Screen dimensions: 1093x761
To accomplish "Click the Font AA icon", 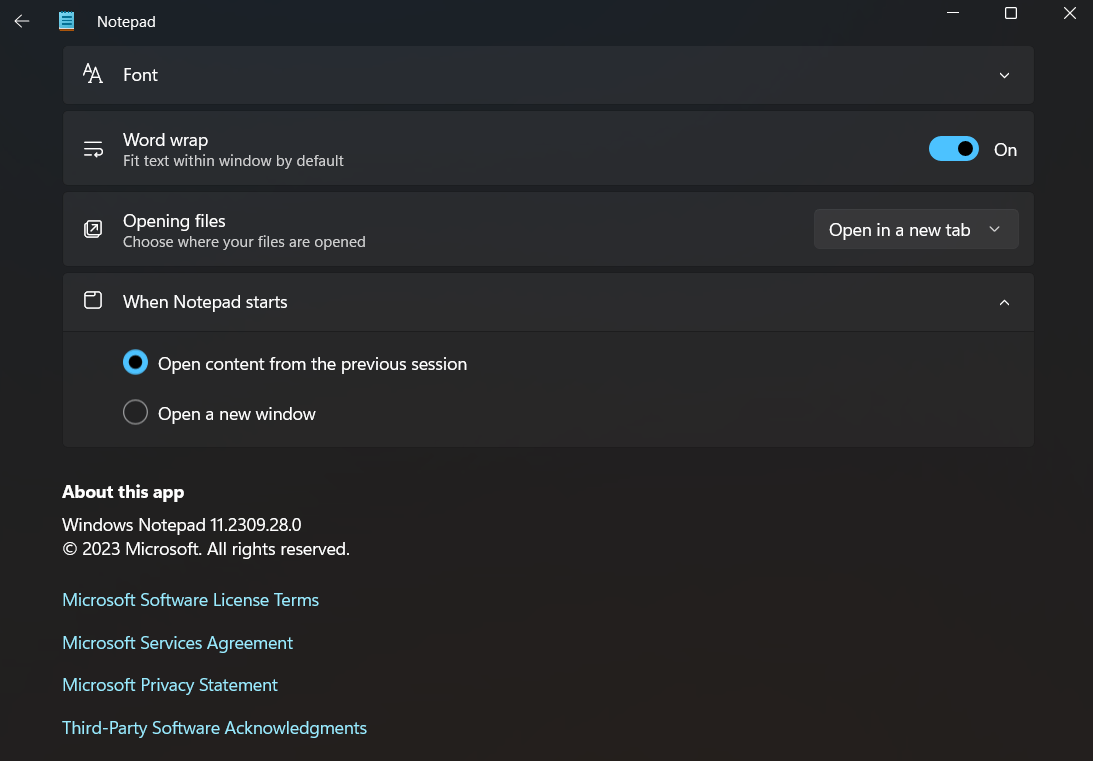I will pyautogui.click(x=93, y=74).
